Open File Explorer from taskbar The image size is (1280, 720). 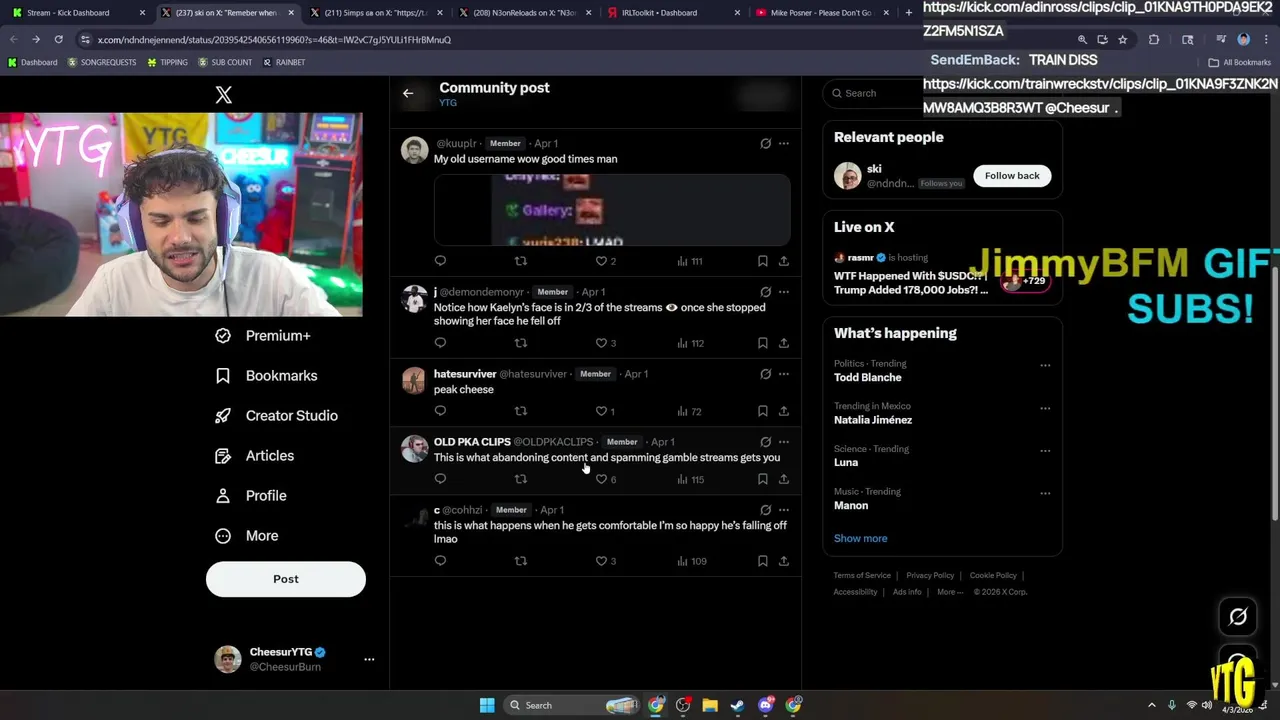(710, 705)
